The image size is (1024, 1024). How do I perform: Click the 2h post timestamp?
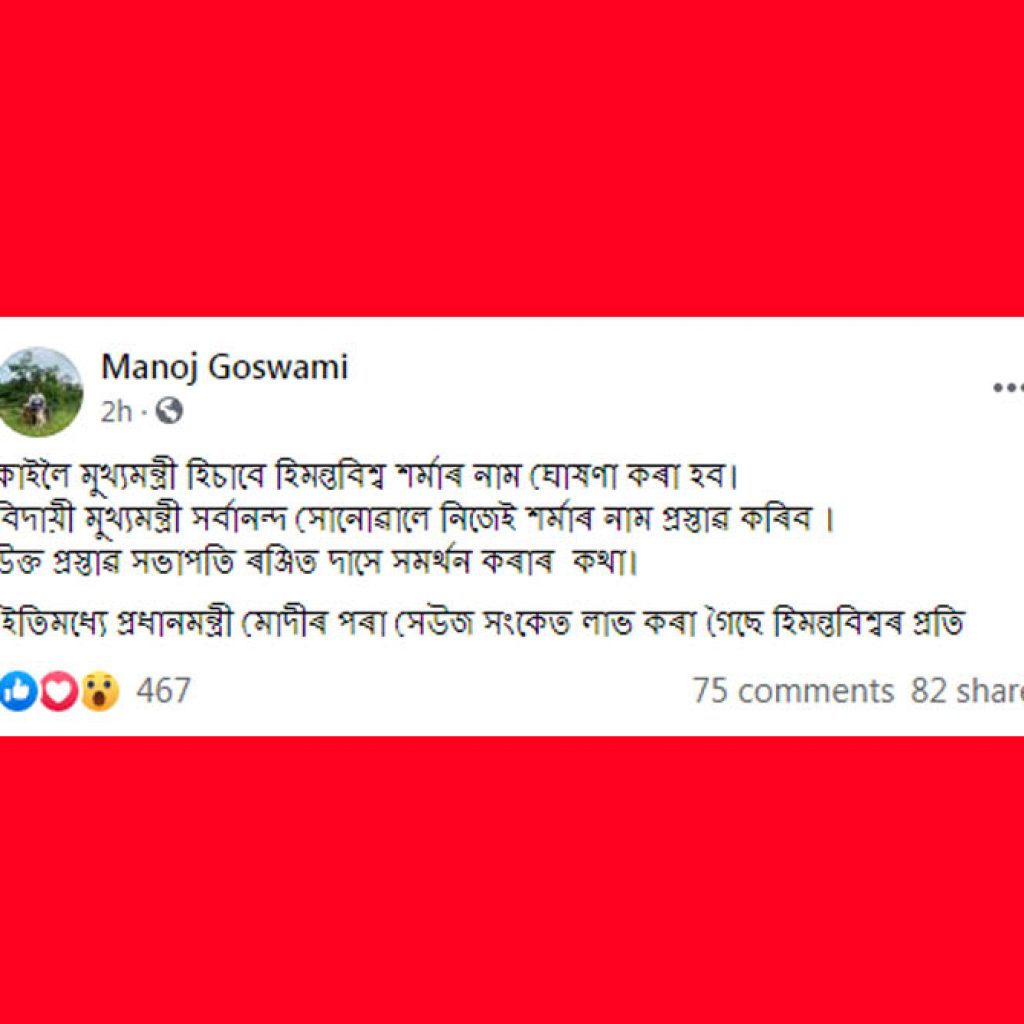coord(116,411)
